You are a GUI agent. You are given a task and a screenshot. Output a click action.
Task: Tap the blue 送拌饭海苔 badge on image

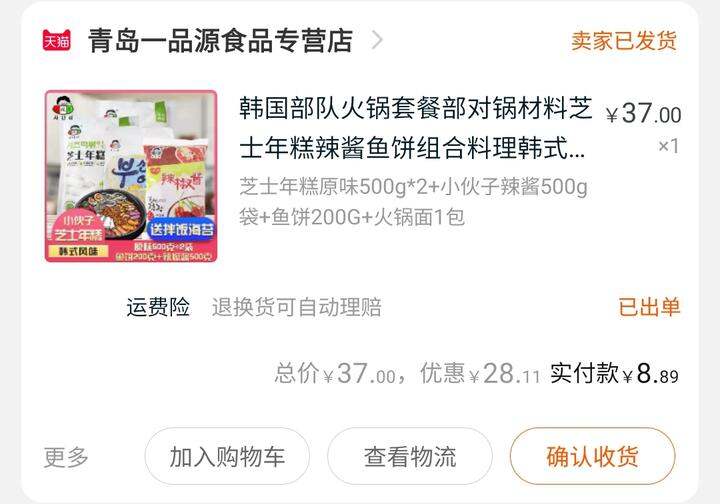(x=182, y=229)
